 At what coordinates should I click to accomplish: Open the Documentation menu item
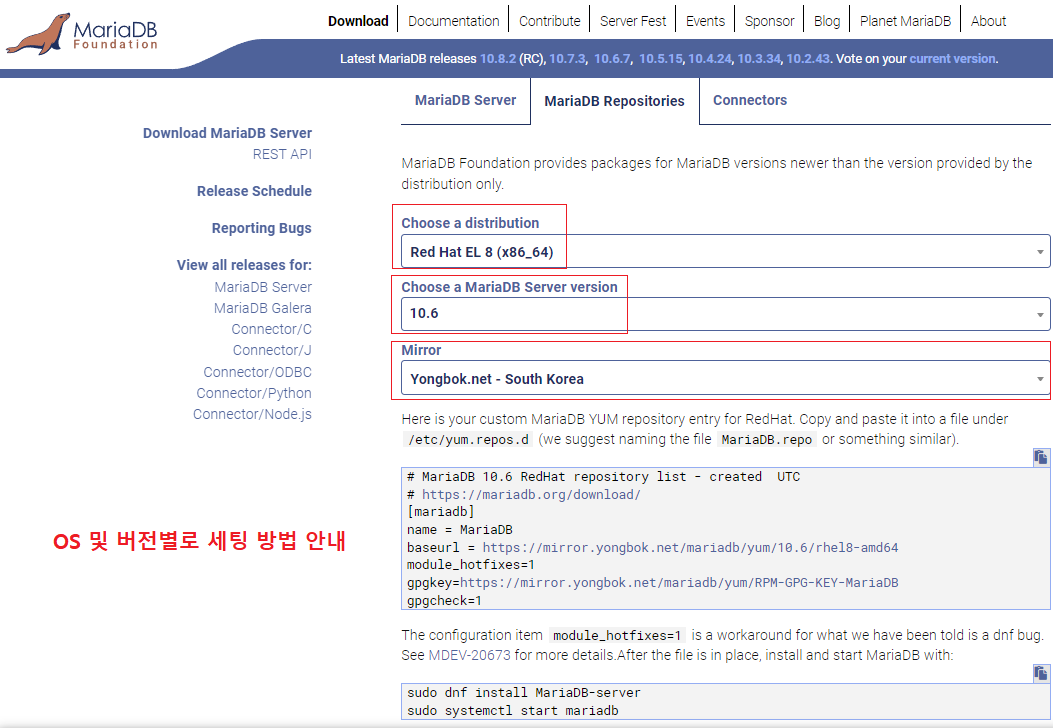click(x=453, y=21)
